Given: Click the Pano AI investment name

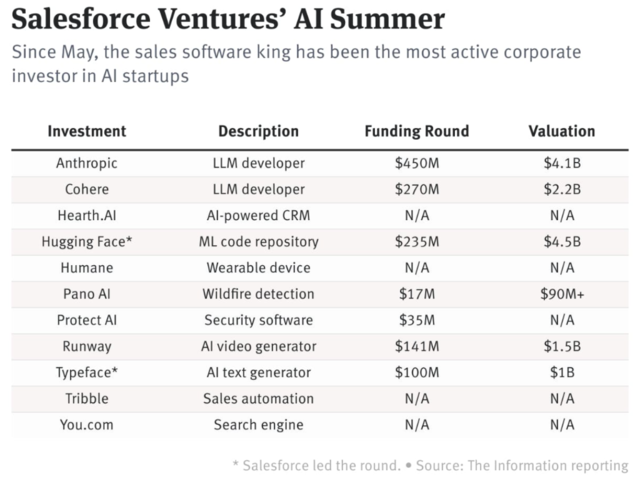Looking at the screenshot, I should pyautogui.click(x=87, y=294).
